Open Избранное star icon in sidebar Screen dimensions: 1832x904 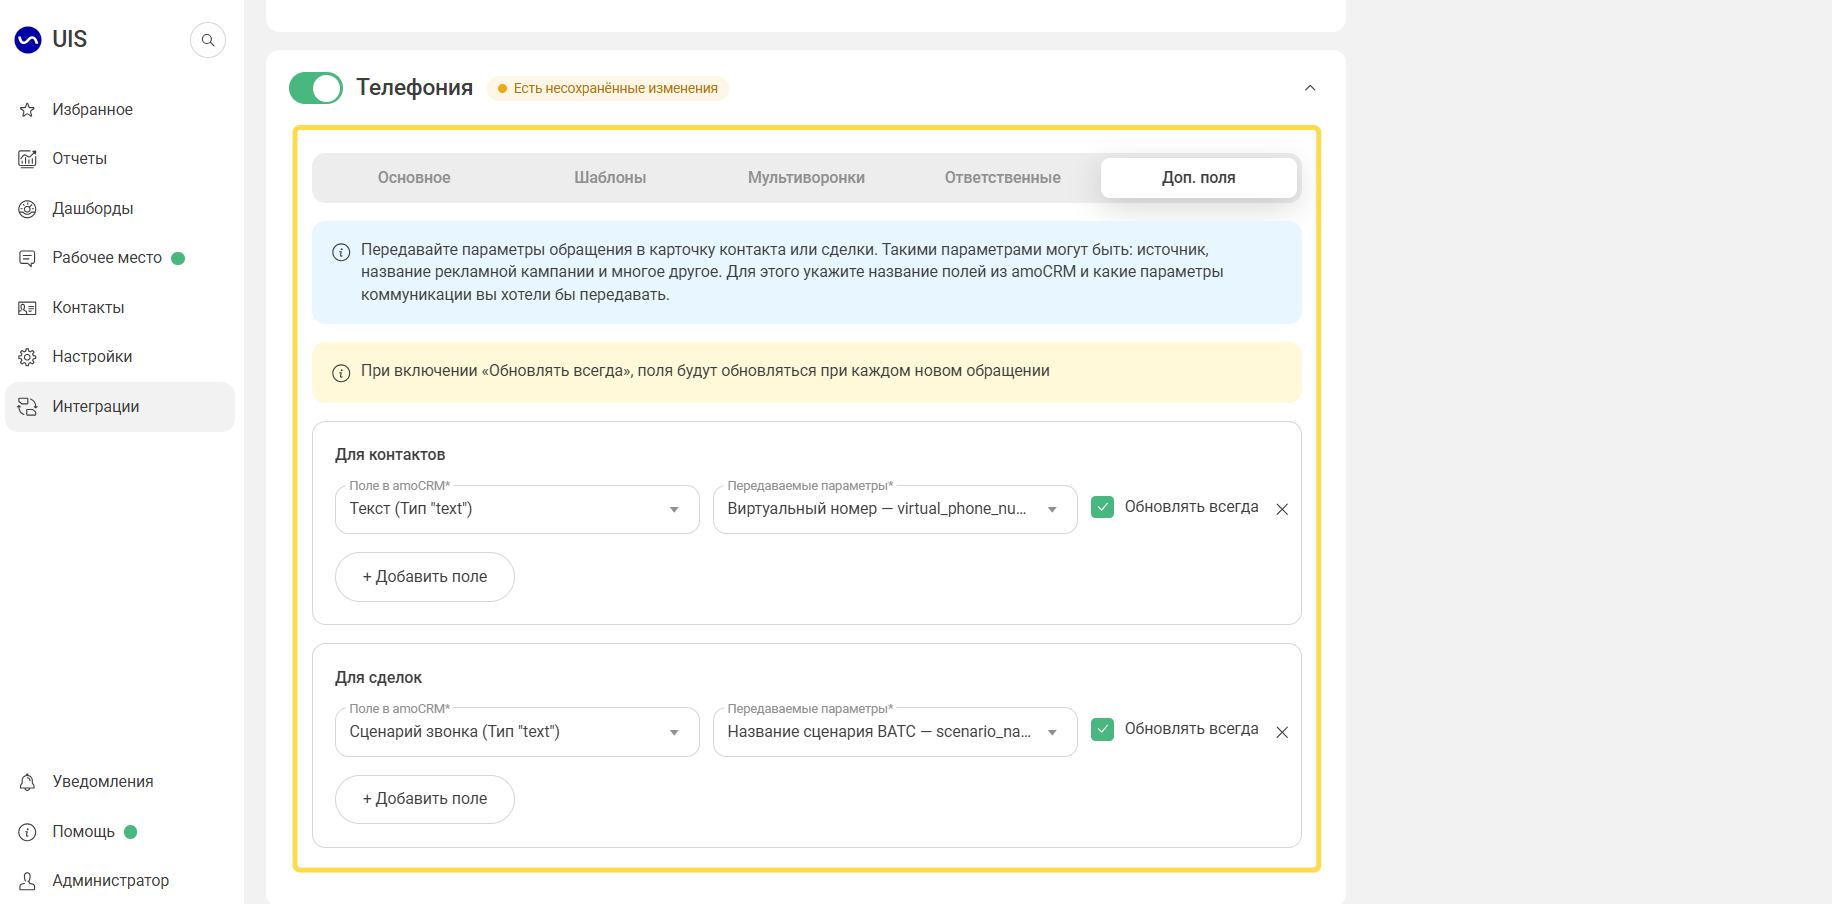click(27, 110)
